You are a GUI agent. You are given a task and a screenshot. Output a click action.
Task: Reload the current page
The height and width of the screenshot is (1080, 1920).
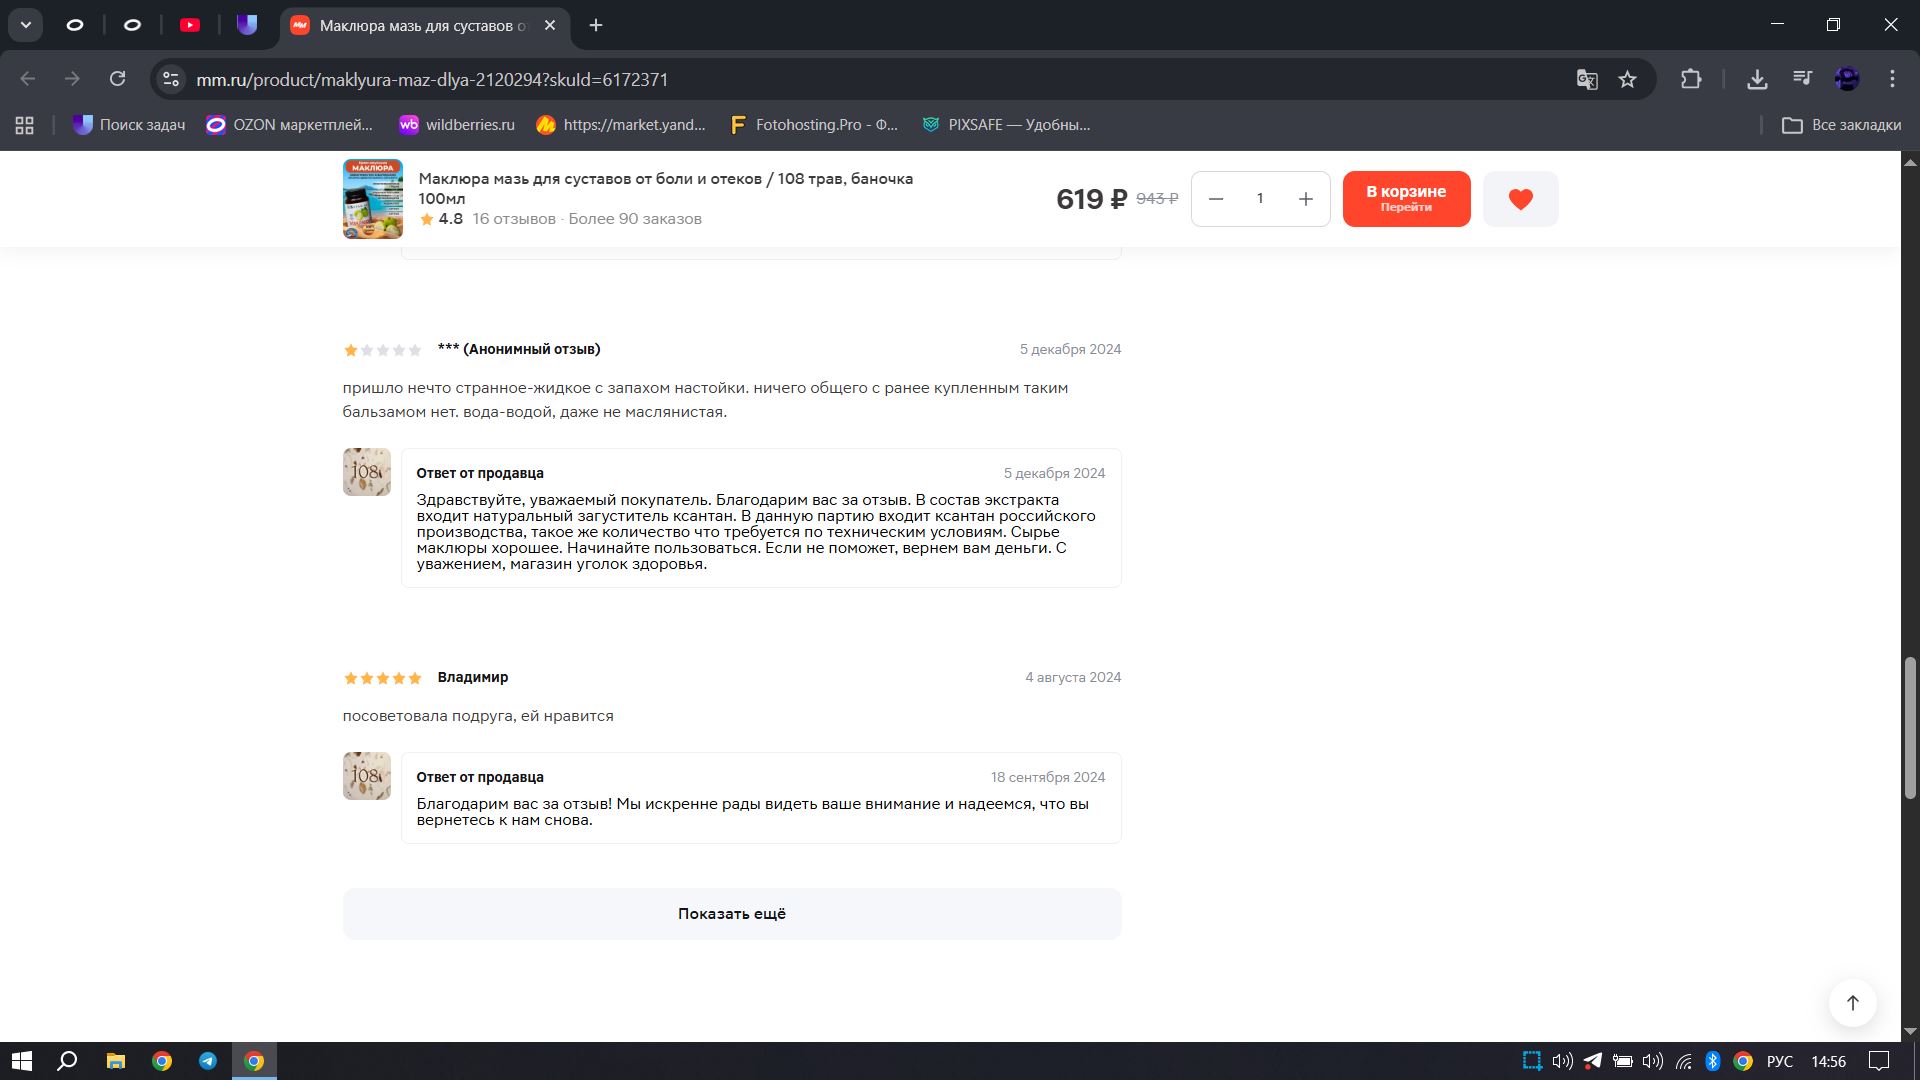117,79
